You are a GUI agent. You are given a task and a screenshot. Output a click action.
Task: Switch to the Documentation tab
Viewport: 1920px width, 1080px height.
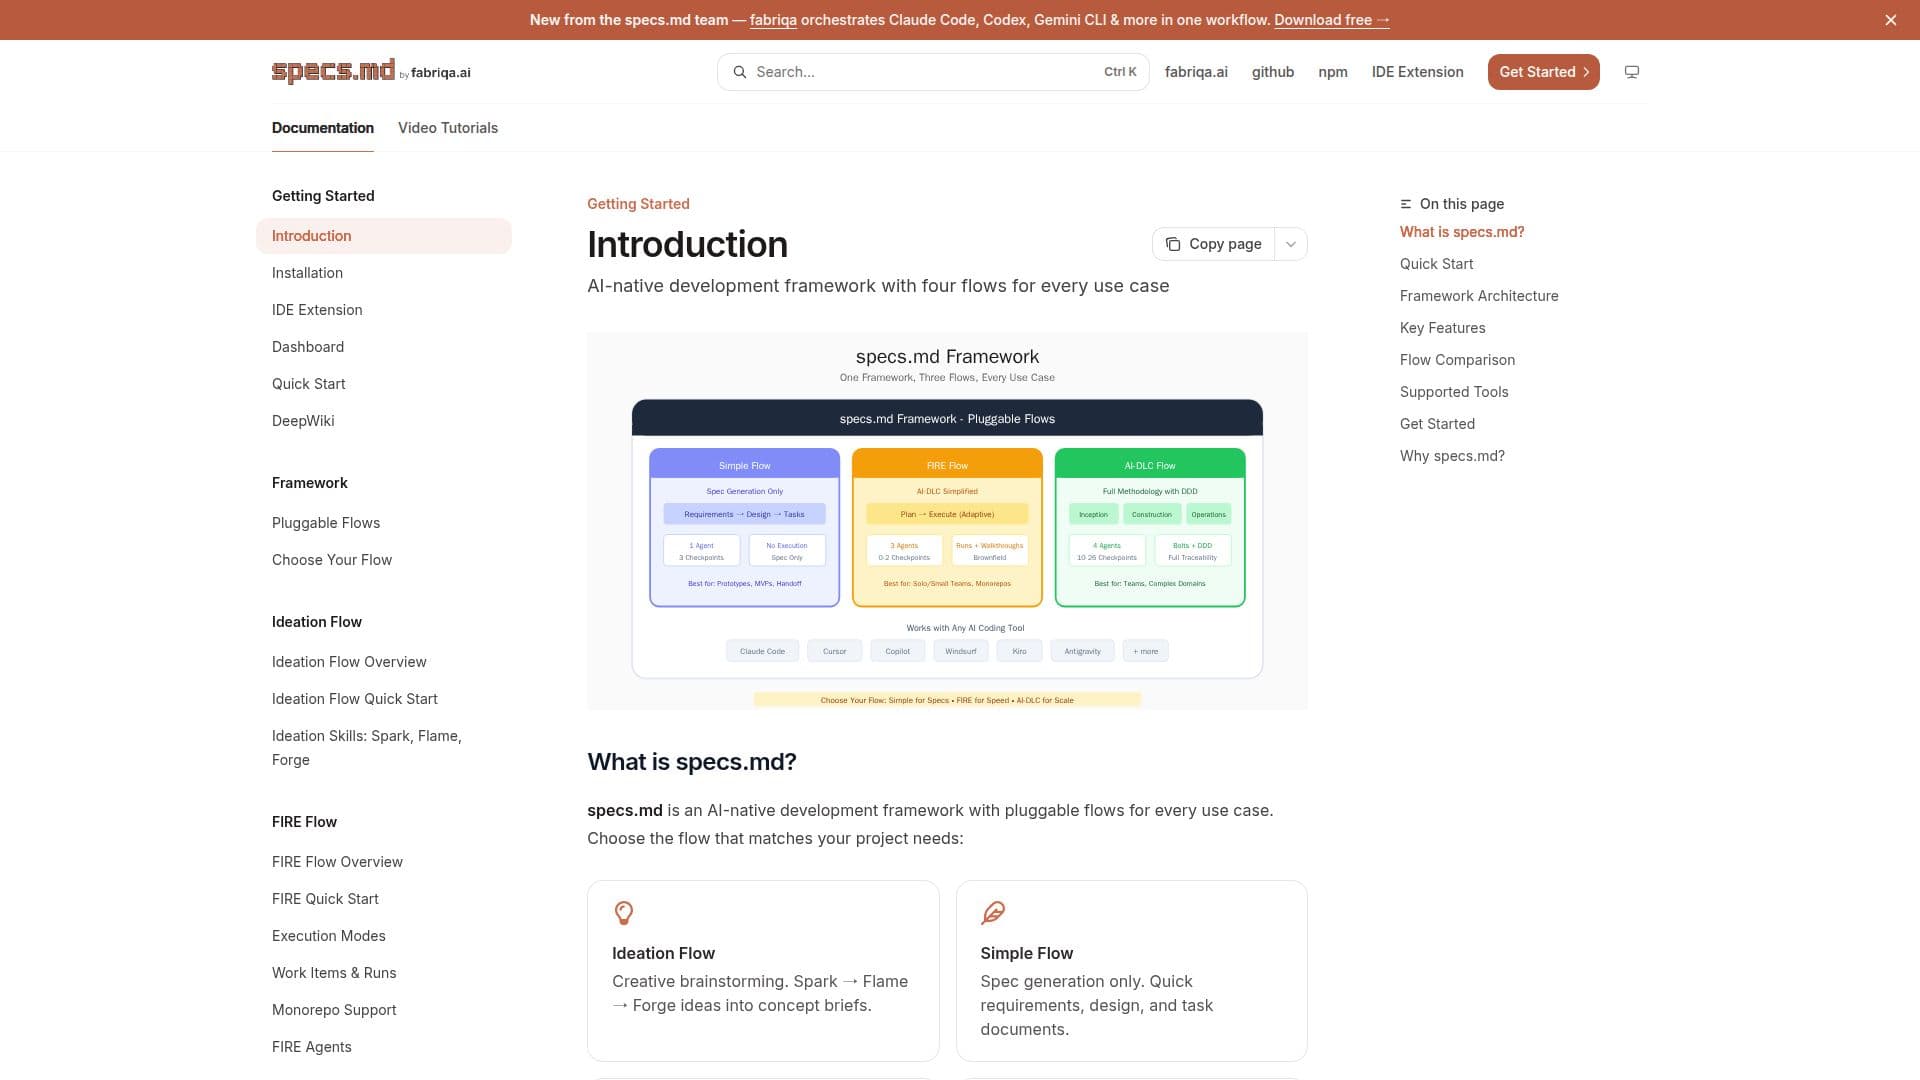(323, 128)
